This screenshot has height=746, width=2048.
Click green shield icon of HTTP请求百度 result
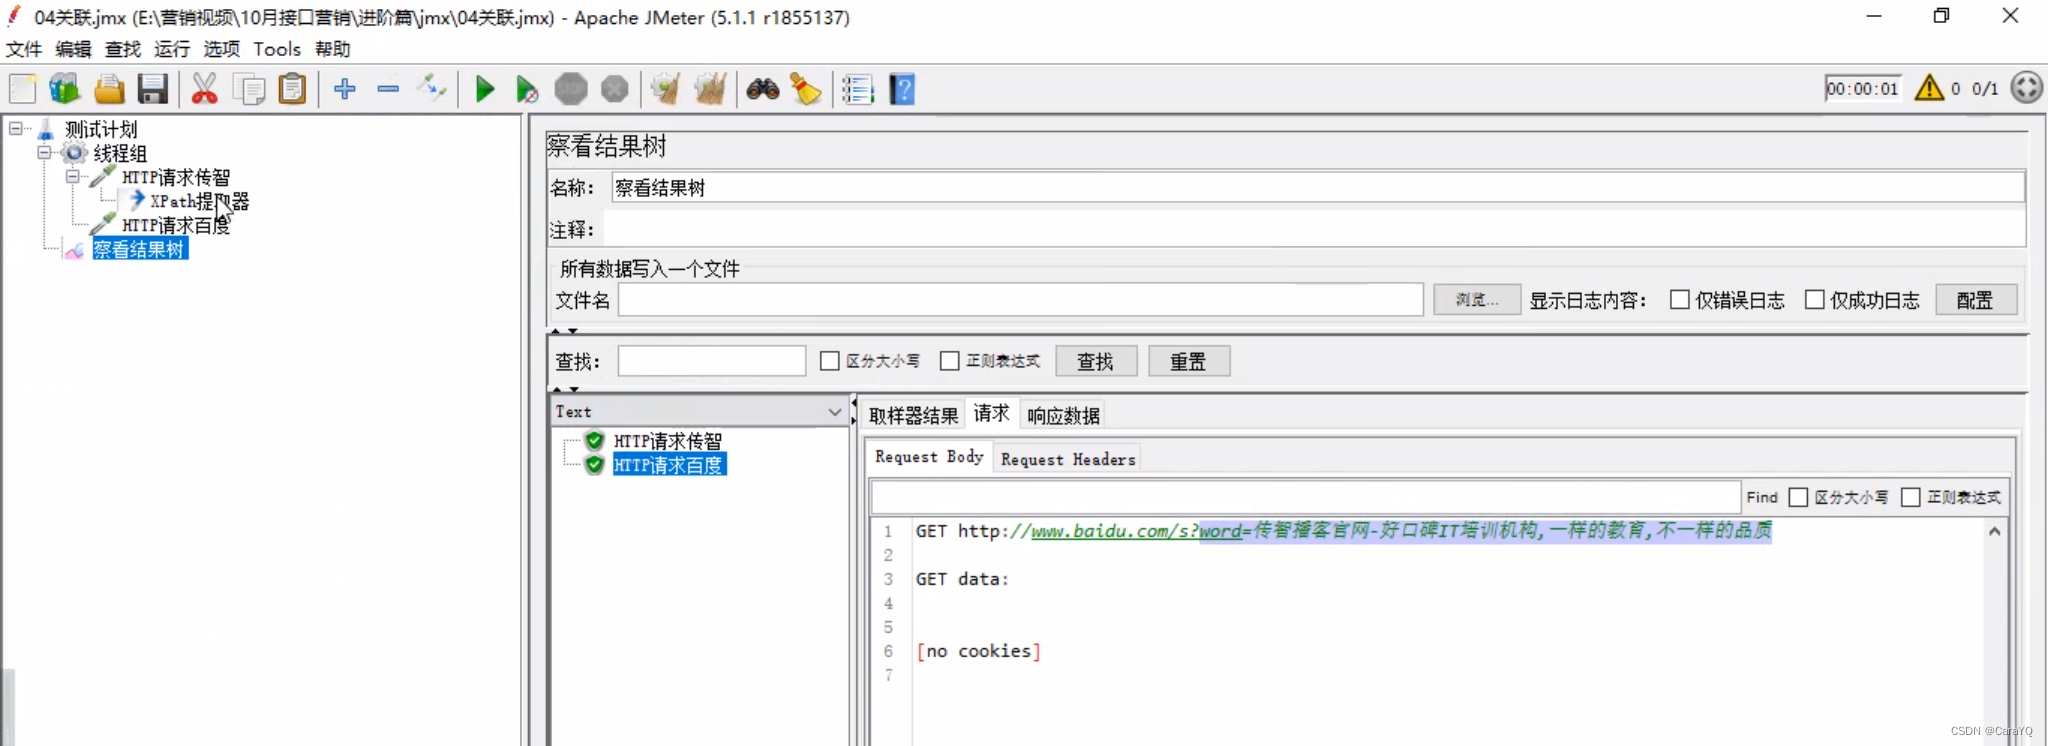click(x=595, y=464)
